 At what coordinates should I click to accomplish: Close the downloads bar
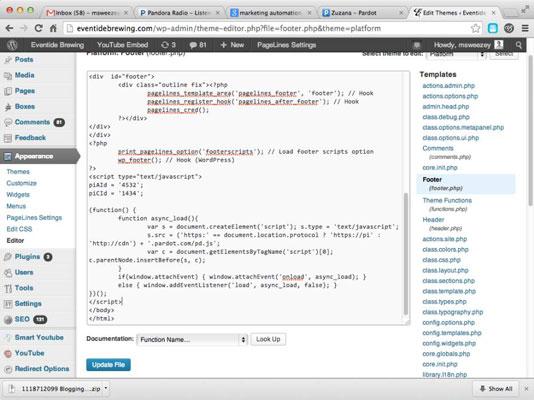[527, 389]
